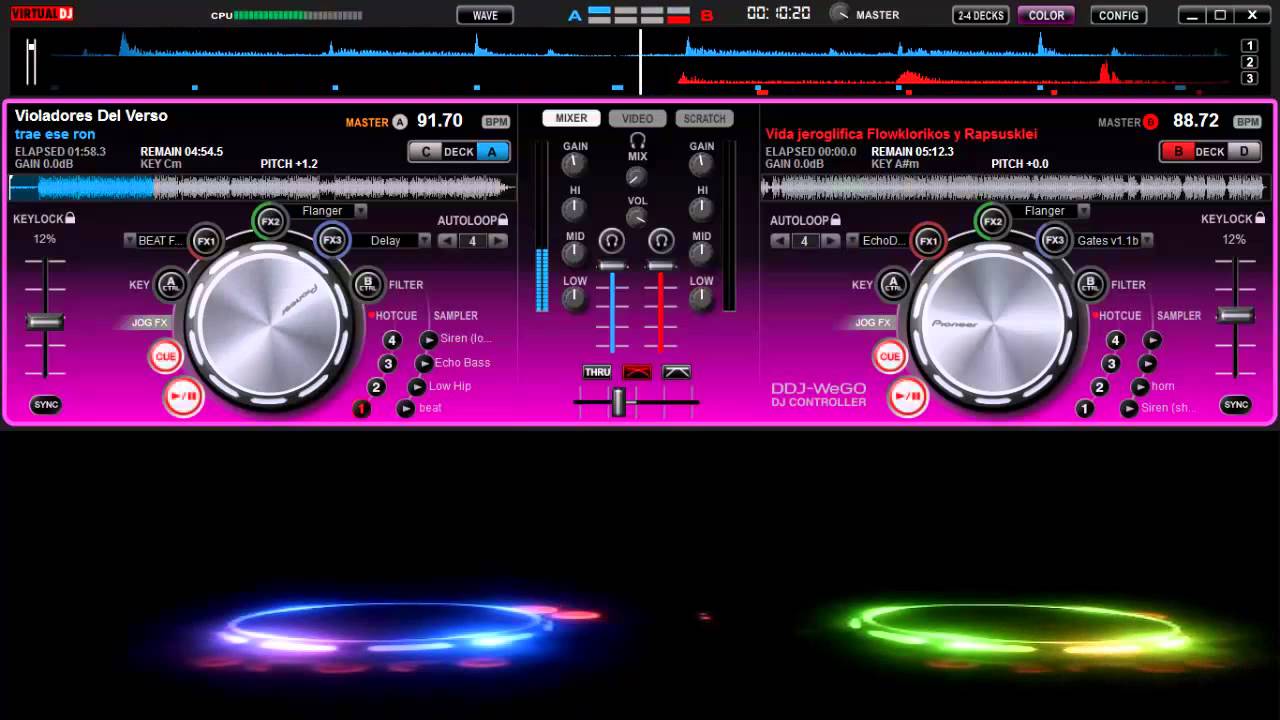The image size is (1280, 720).
Task: Toggle left channel headphone cue
Action: 611,241
